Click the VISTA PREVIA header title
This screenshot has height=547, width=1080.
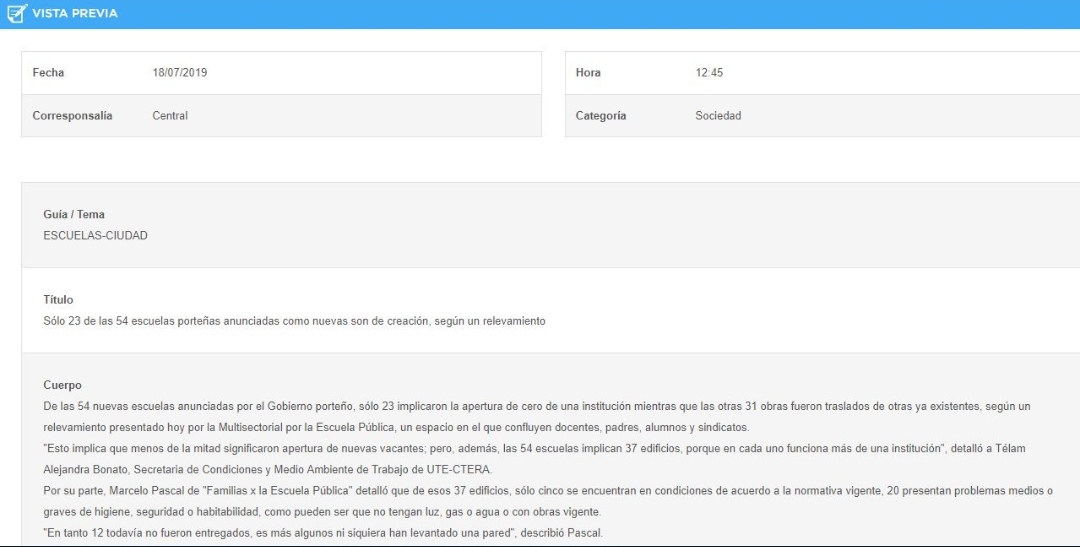(x=75, y=14)
